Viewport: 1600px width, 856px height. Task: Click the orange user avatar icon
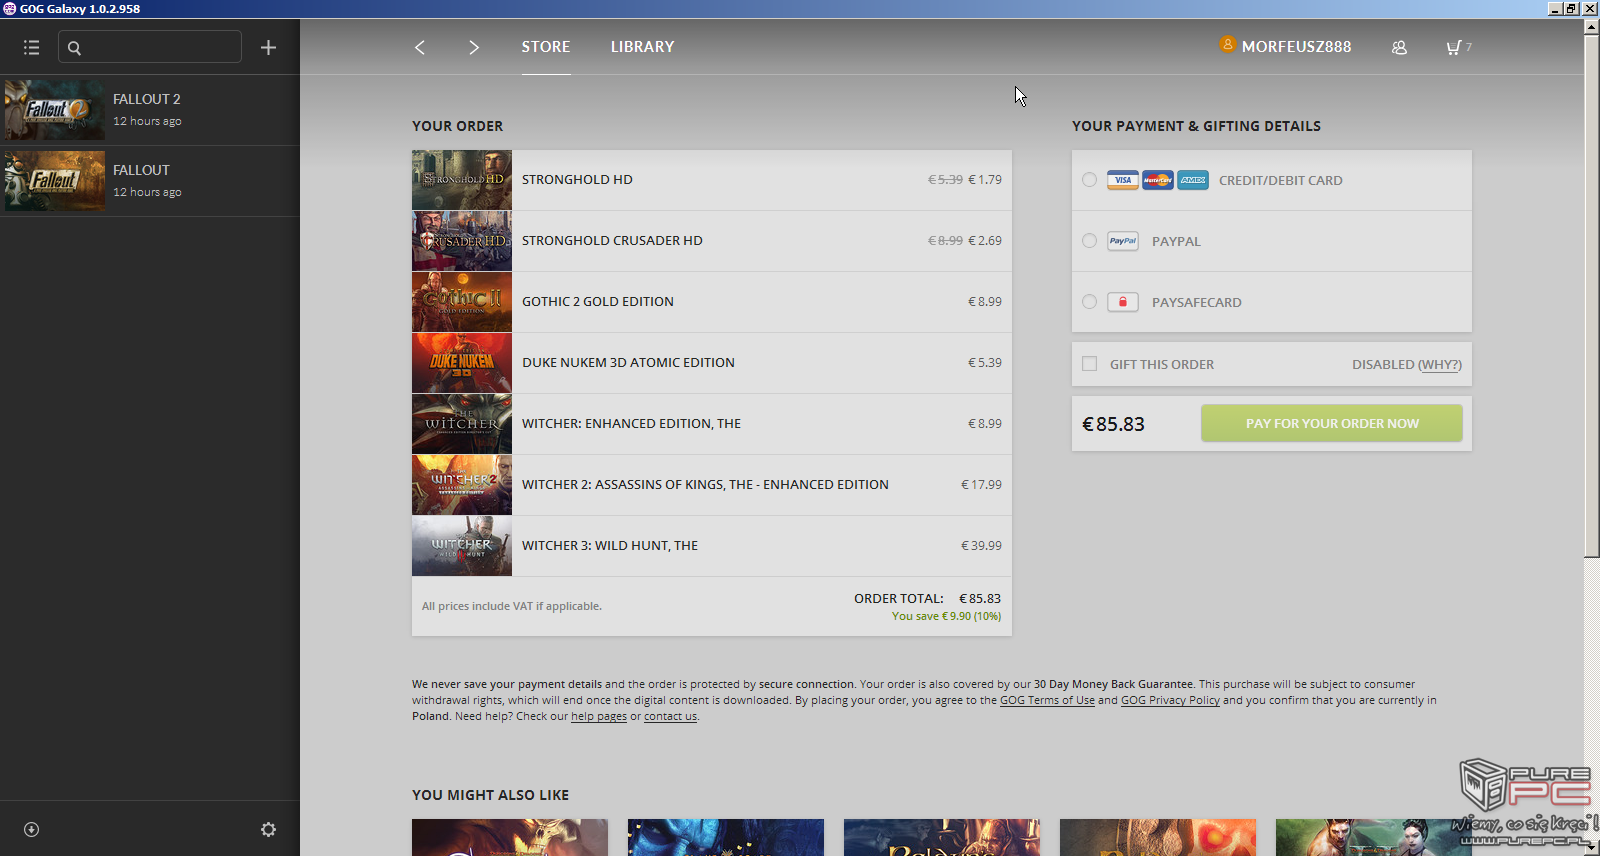point(1227,44)
